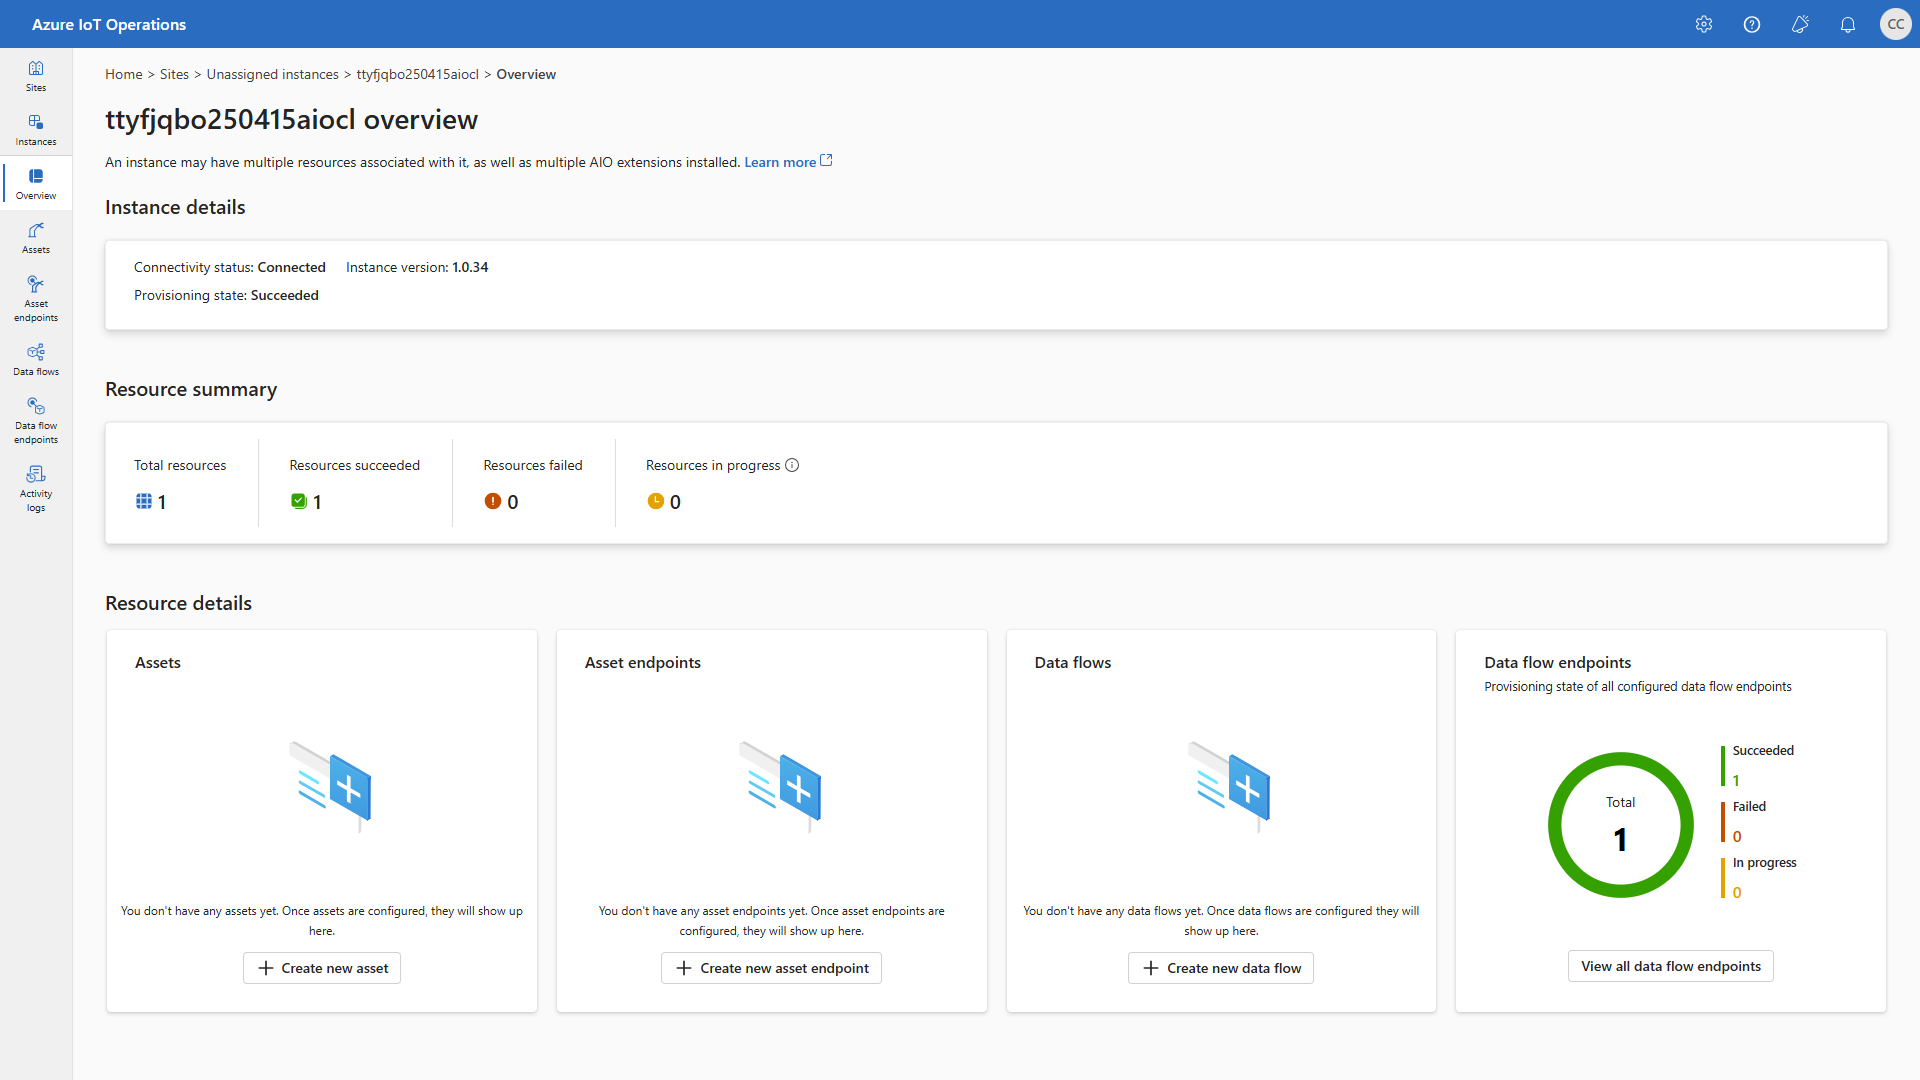Click the Assets empty-state illustration

(x=330, y=787)
